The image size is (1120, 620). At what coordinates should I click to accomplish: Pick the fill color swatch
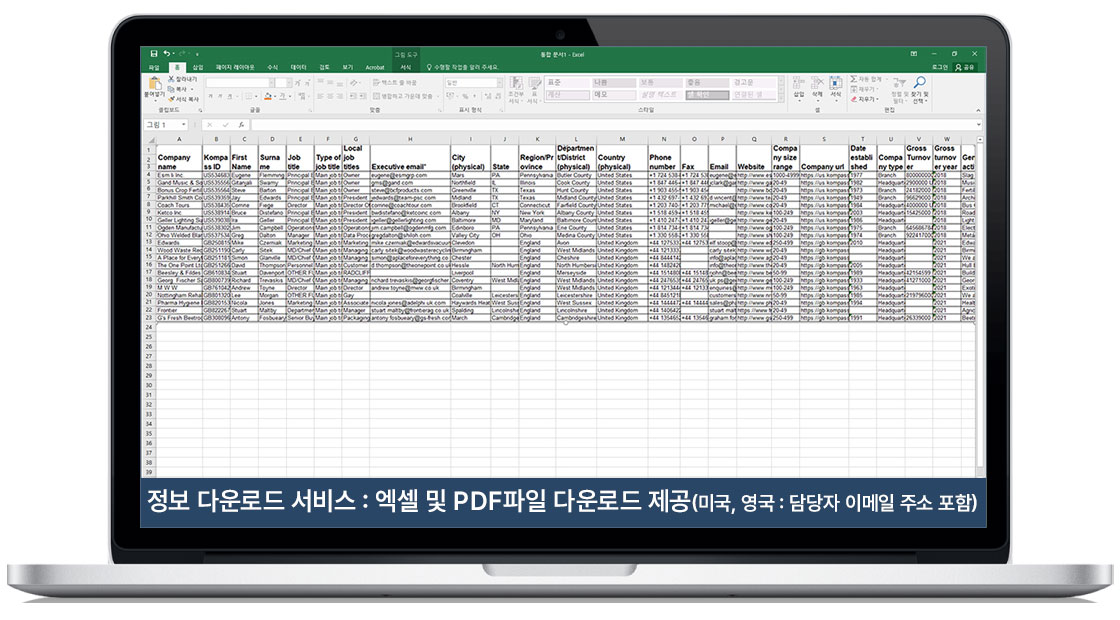266,97
